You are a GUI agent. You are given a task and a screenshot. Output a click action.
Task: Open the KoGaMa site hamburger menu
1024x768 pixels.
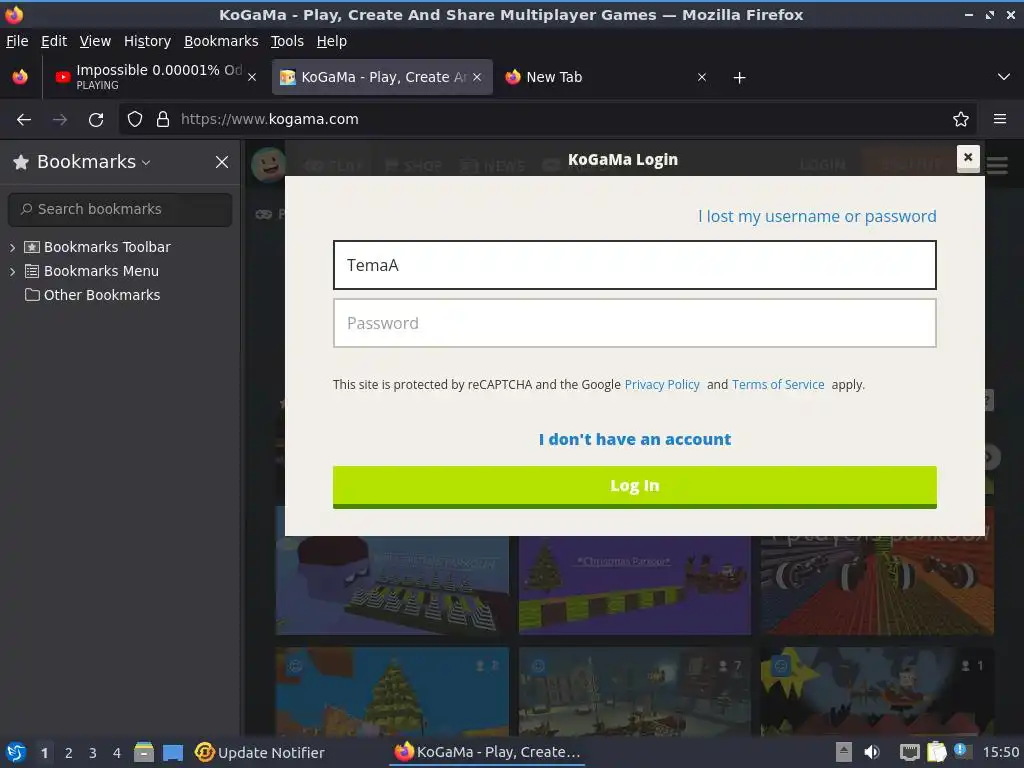[997, 165]
